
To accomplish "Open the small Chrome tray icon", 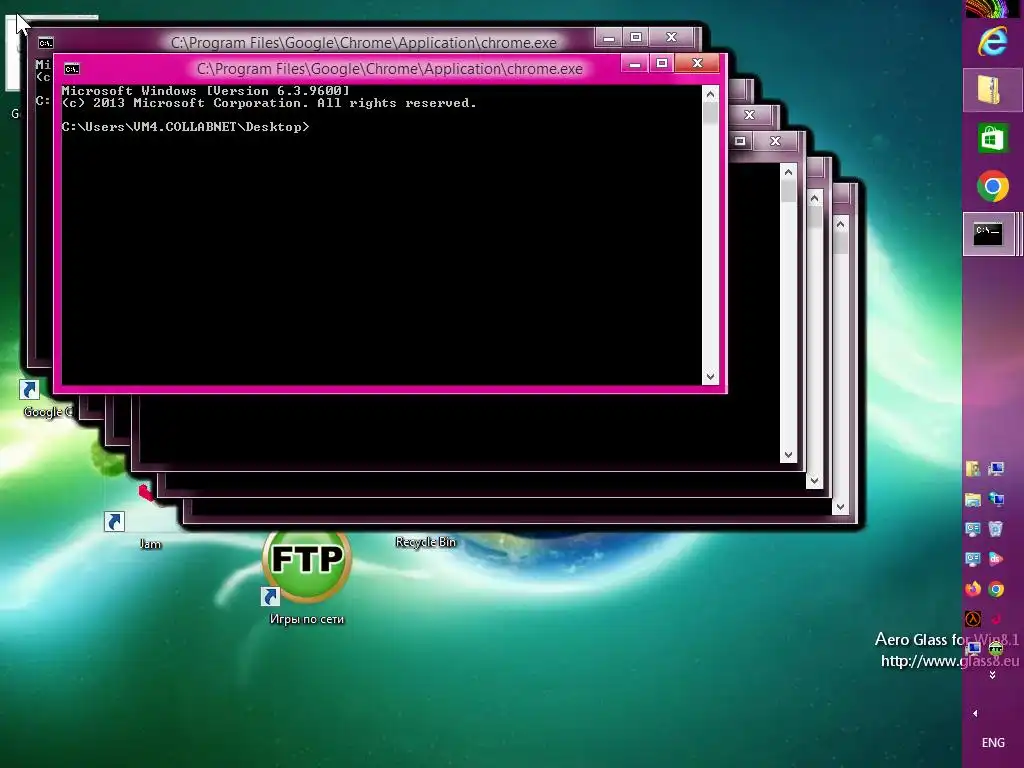I will pos(996,589).
